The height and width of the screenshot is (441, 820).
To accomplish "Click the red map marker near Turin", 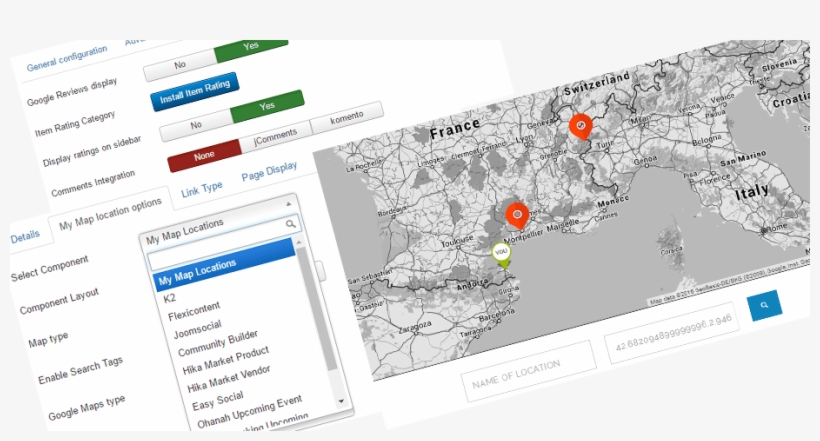I will (x=580, y=127).
